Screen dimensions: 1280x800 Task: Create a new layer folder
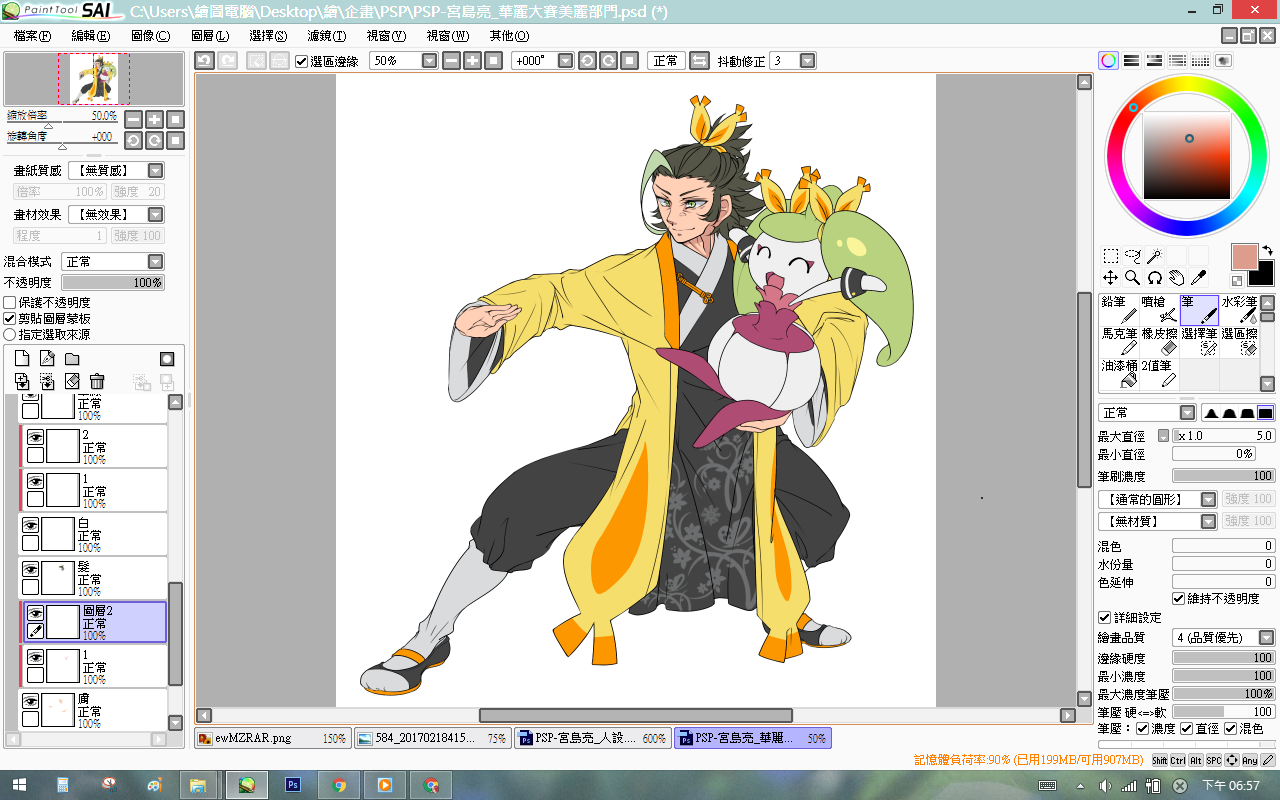(72, 359)
